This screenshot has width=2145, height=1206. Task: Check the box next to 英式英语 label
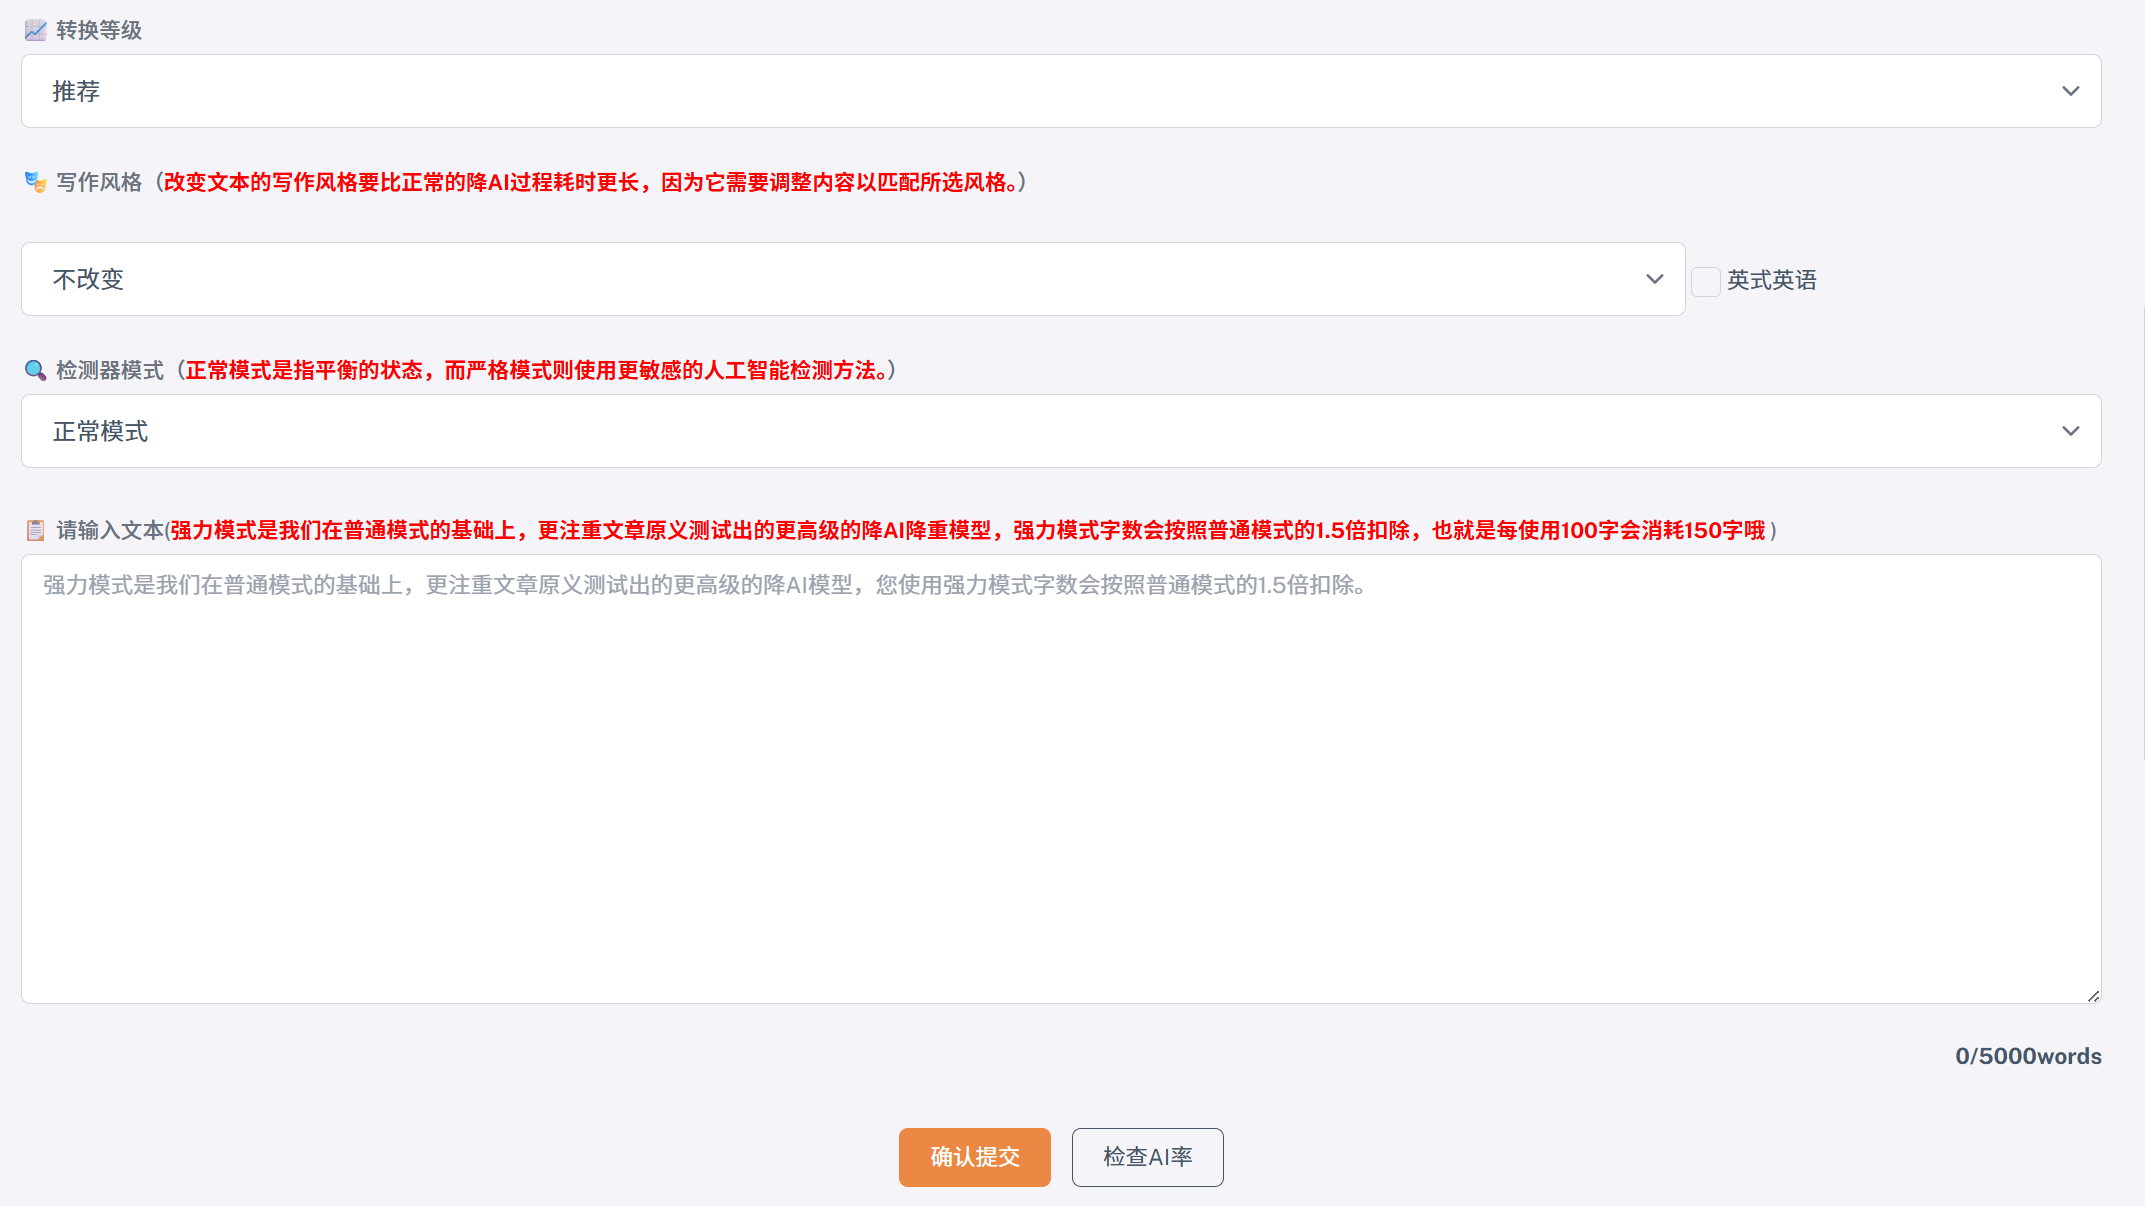(1705, 281)
